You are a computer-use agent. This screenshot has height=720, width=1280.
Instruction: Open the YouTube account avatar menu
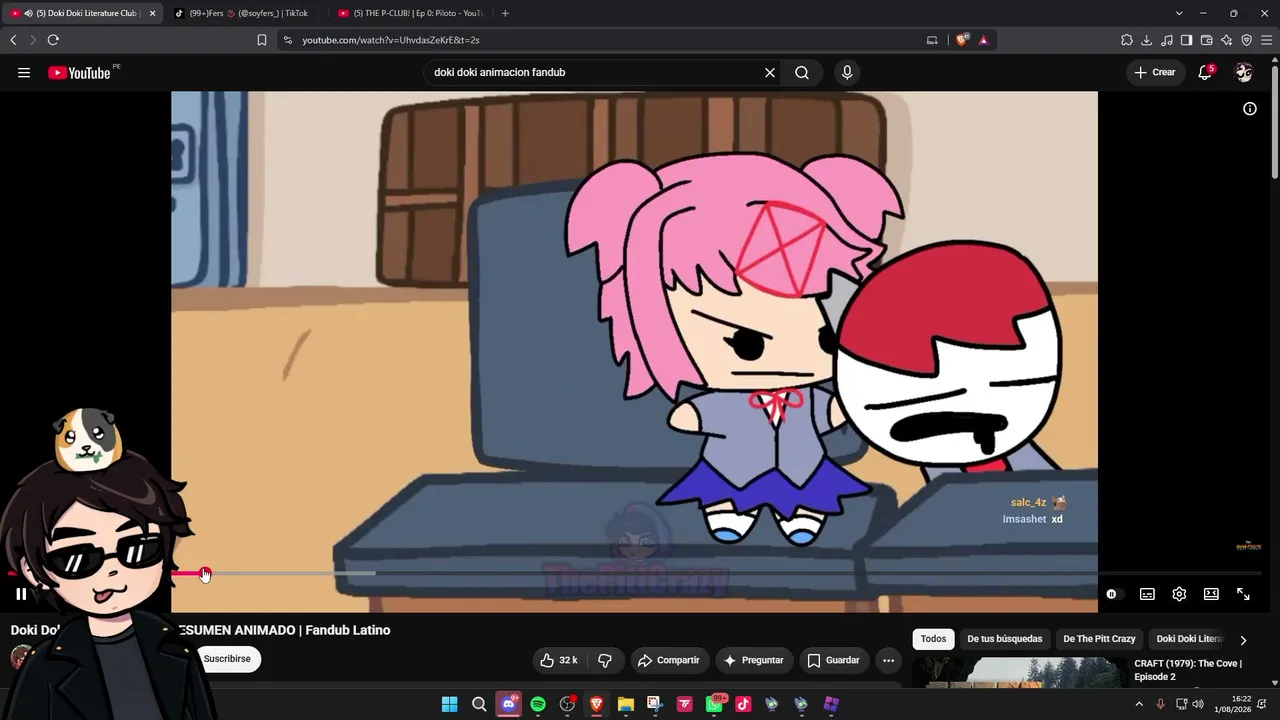(x=1244, y=72)
